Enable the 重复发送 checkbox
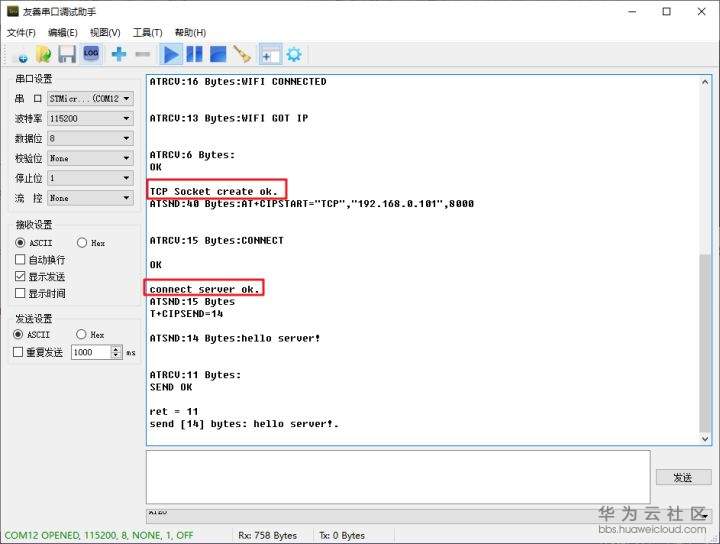 tap(18, 352)
